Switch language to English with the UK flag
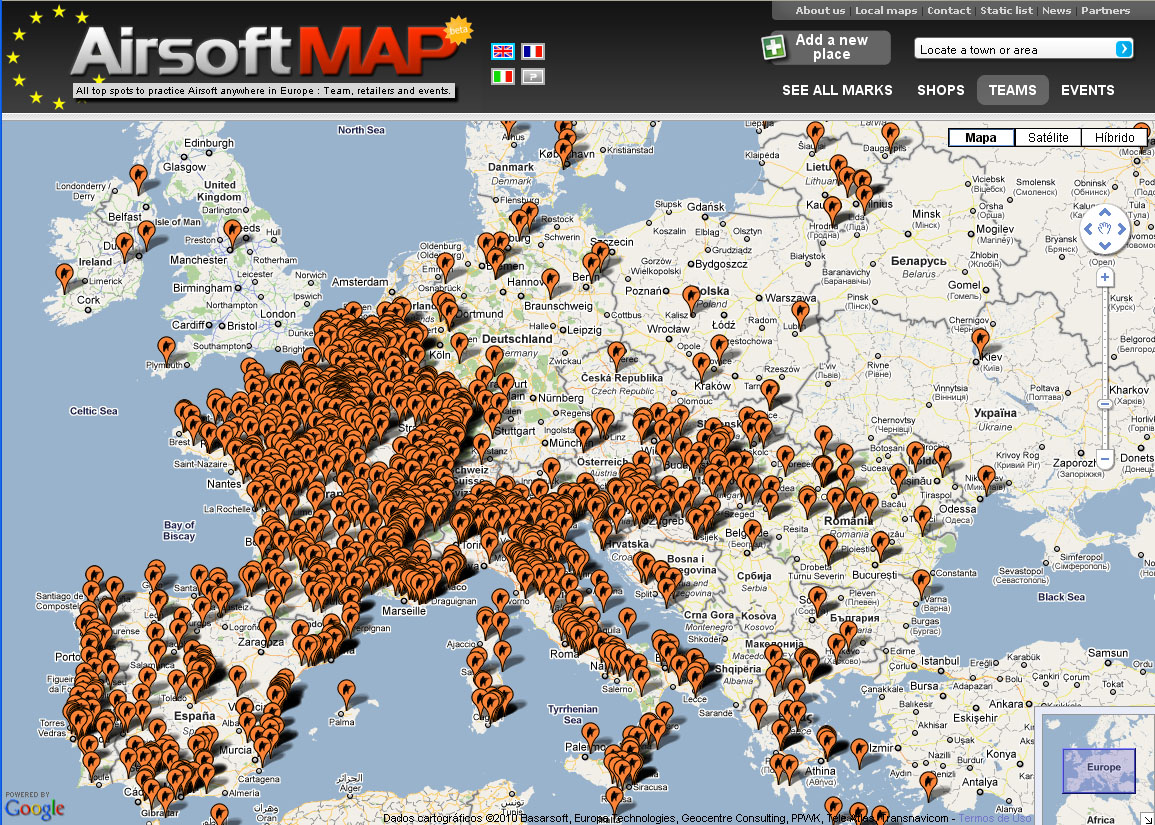Viewport: 1155px width, 825px height. (x=502, y=51)
